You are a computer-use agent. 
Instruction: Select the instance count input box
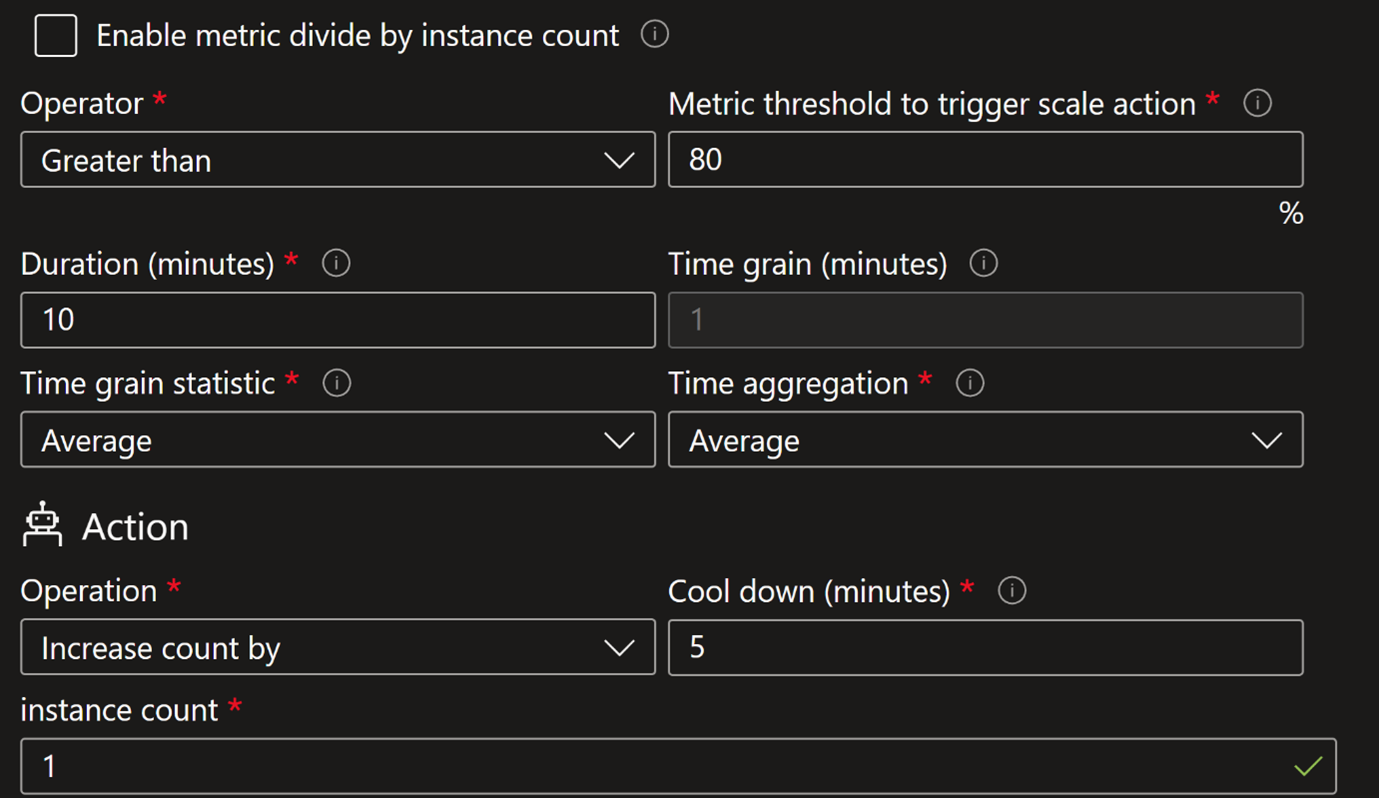[x=650, y=766]
